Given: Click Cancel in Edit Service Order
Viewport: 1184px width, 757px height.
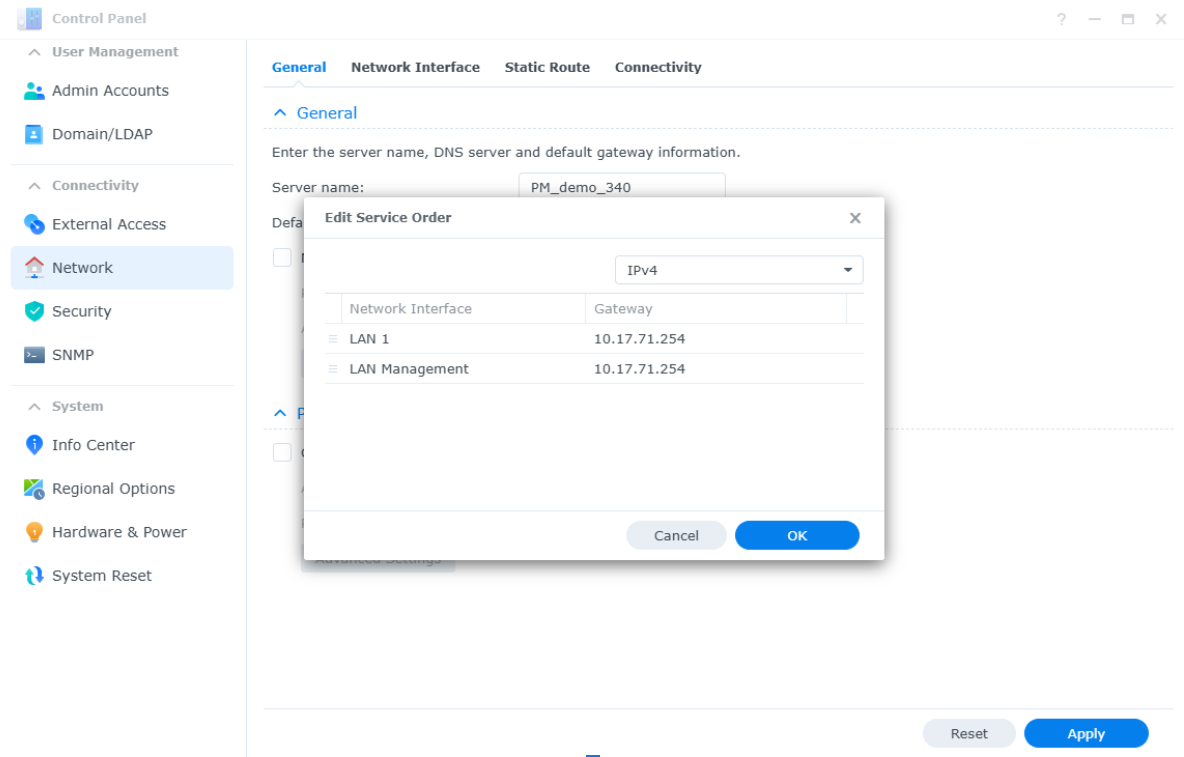Looking at the screenshot, I should point(676,535).
